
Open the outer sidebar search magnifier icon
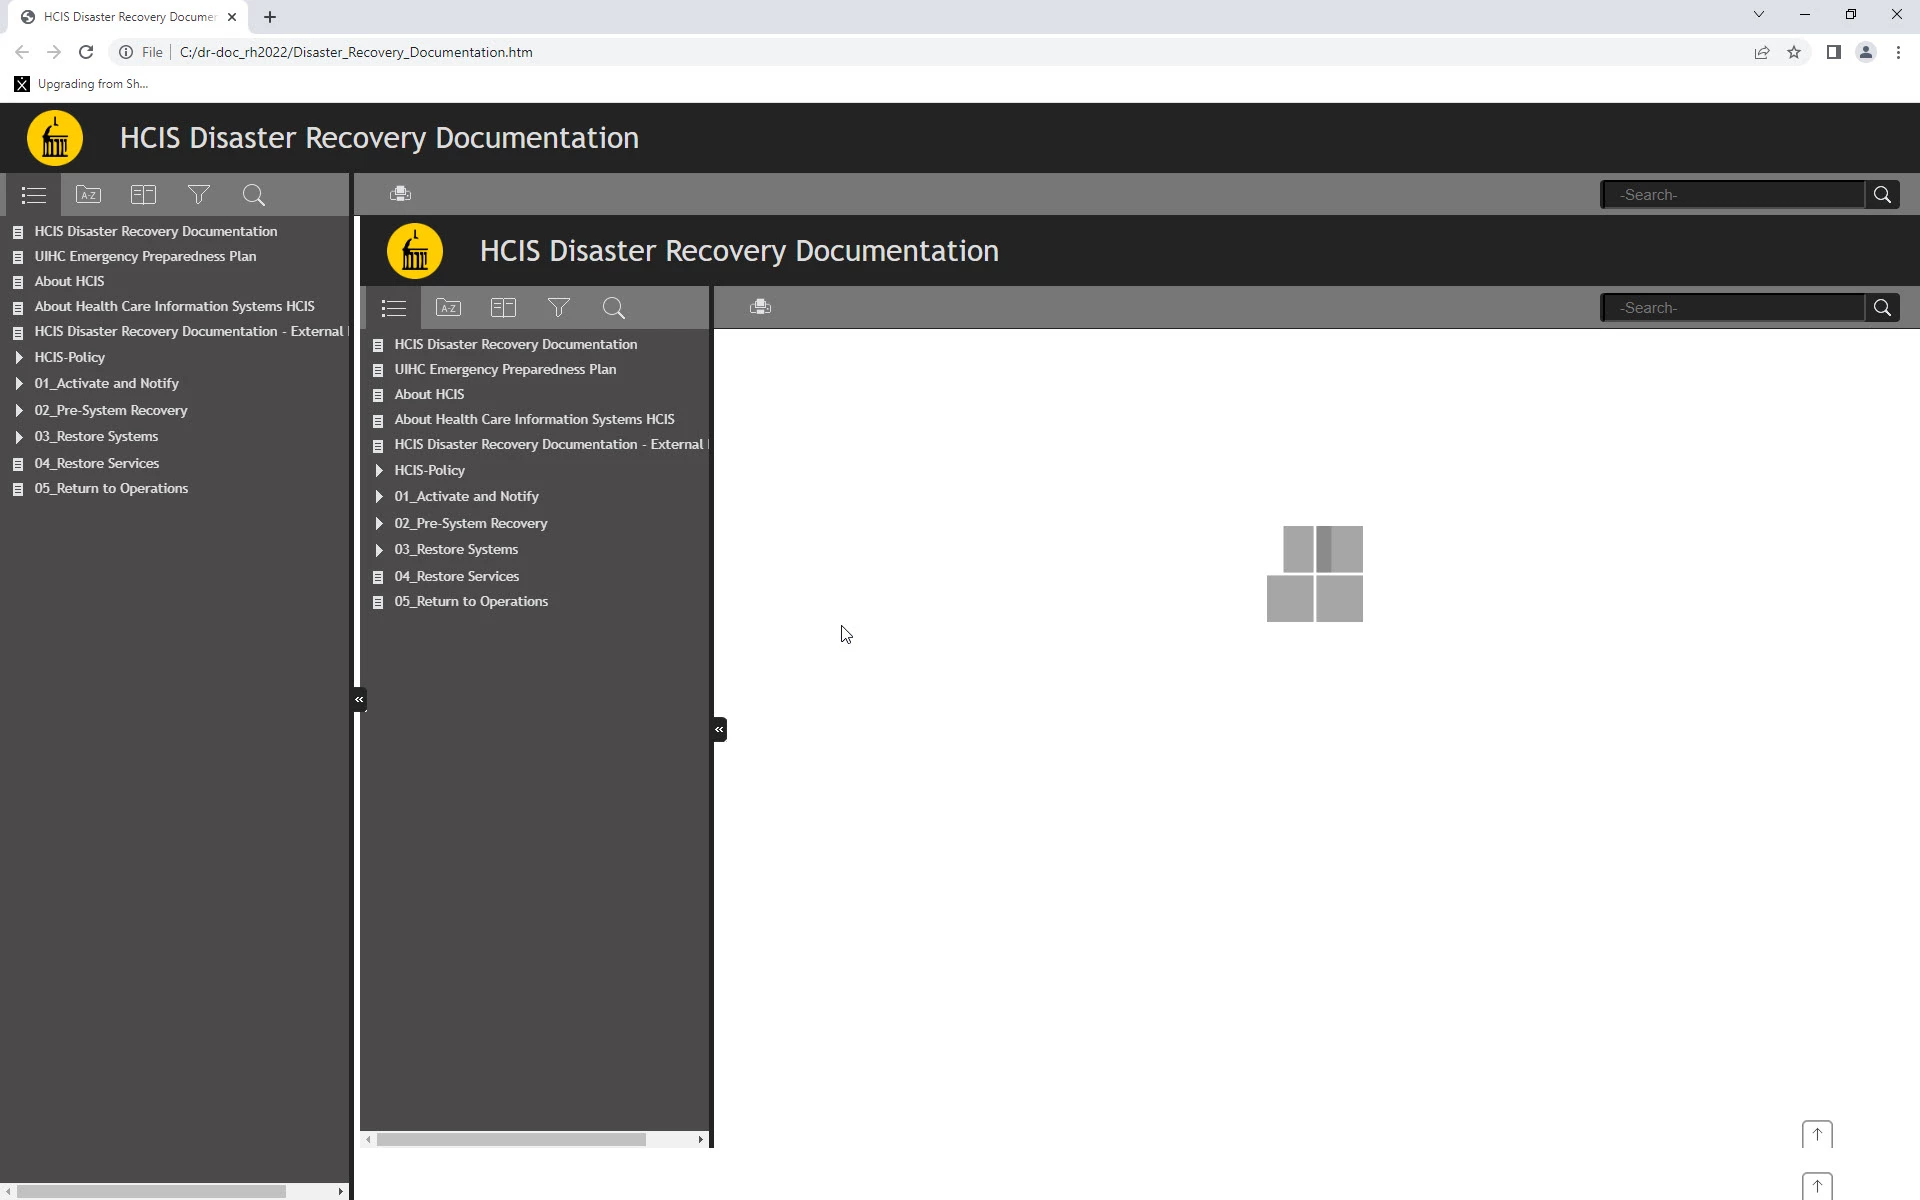(x=254, y=195)
